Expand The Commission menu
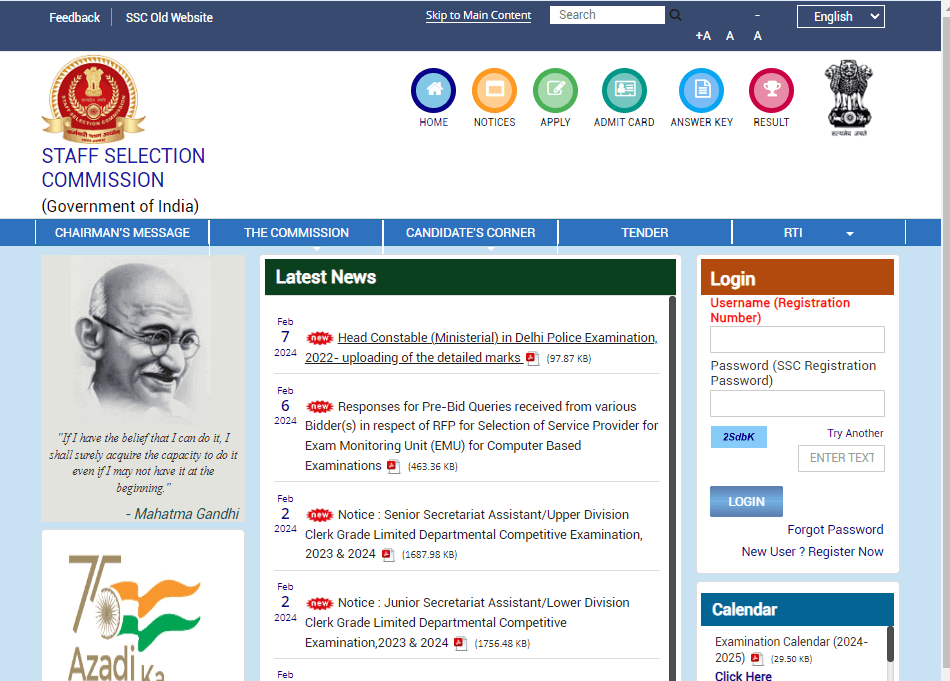The height and width of the screenshot is (681, 950). tap(296, 233)
